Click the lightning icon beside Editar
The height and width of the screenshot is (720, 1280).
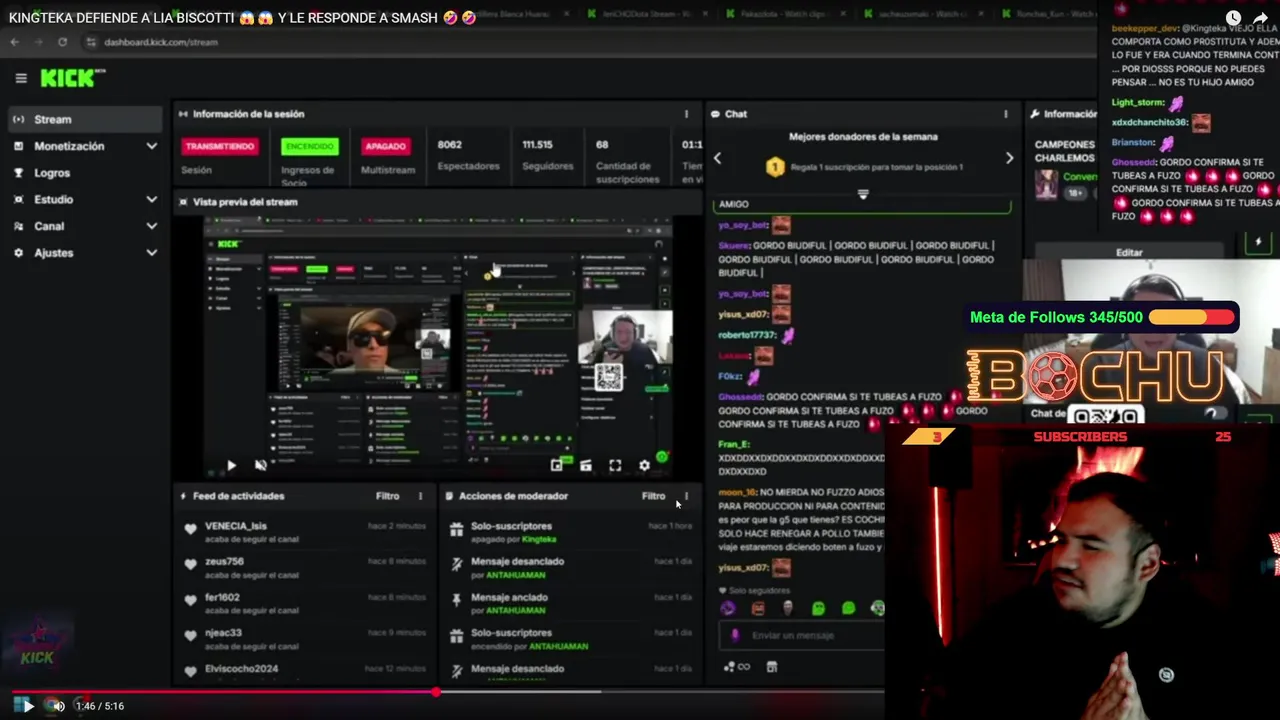click(x=1258, y=242)
